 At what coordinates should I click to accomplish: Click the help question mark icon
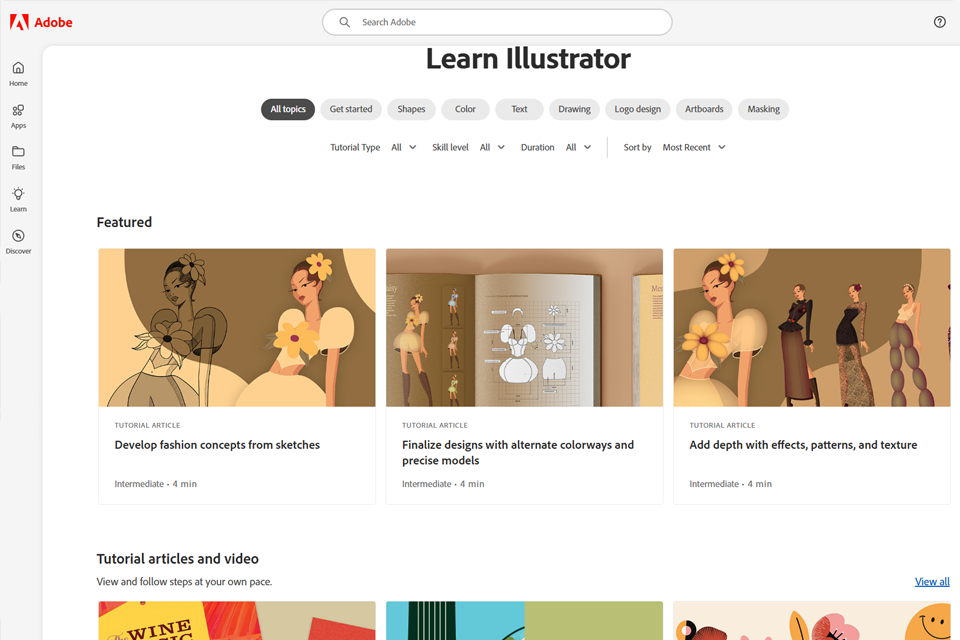click(939, 22)
